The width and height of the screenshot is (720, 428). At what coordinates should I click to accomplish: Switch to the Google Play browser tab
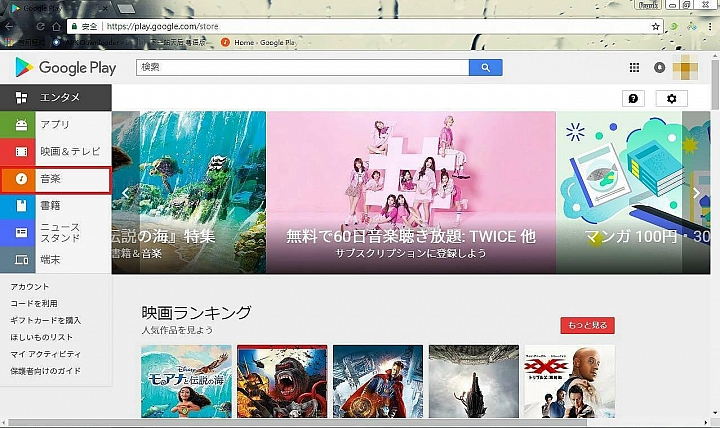(60, 8)
